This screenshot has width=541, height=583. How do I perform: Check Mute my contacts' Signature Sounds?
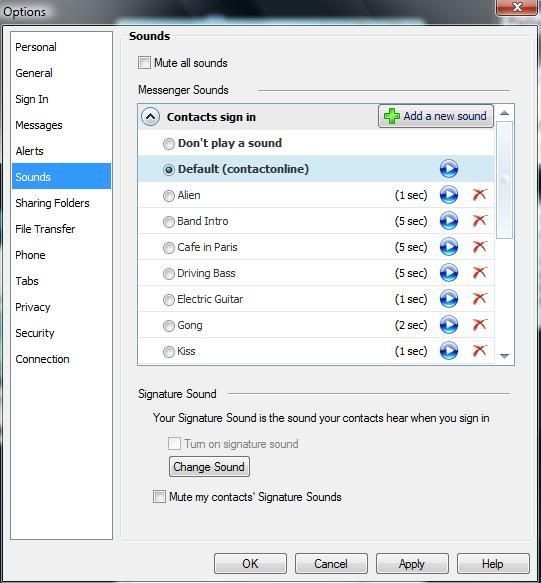(x=159, y=497)
